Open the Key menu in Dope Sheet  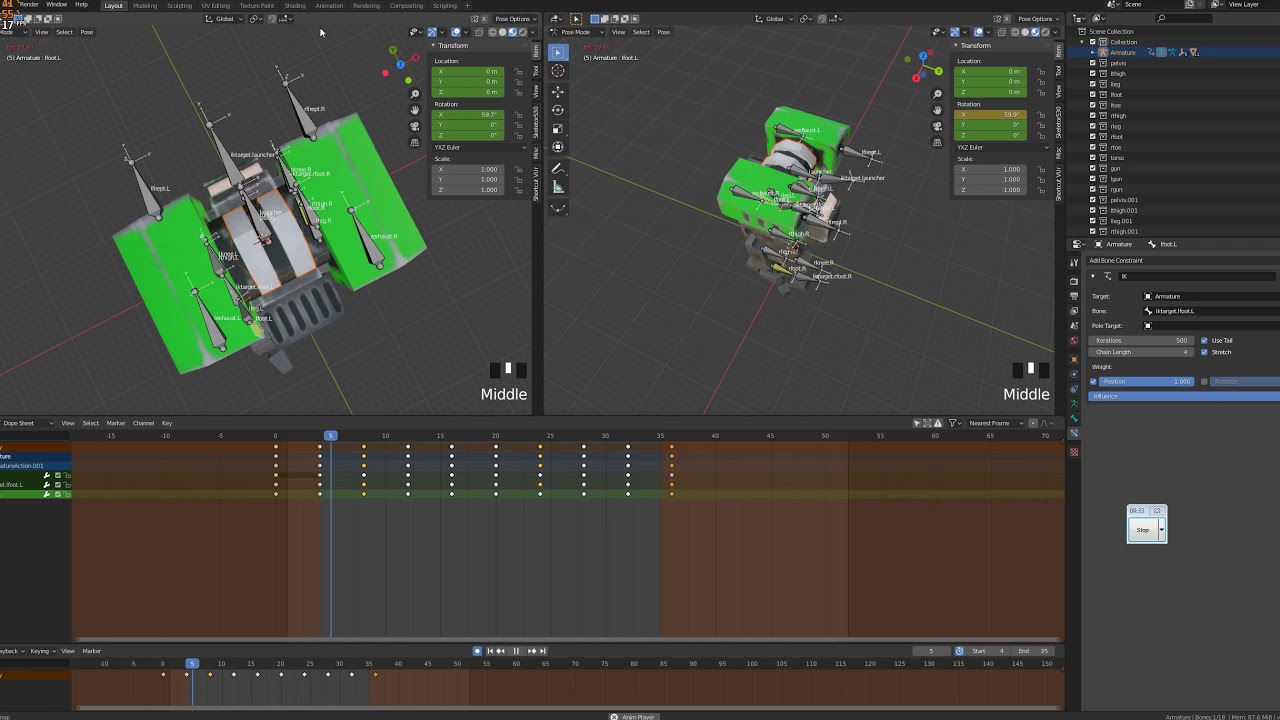pos(167,423)
